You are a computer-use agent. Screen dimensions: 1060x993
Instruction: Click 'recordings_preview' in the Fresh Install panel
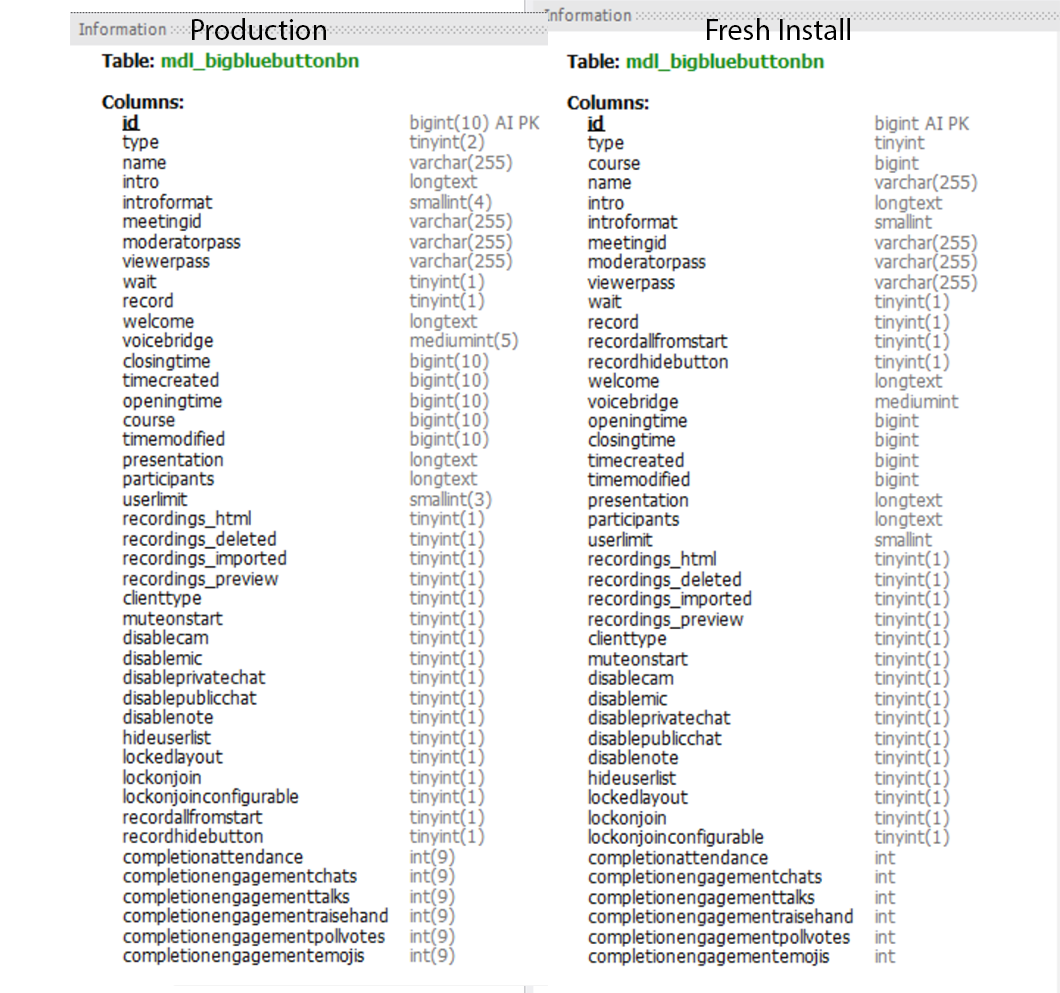click(x=665, y=620)
